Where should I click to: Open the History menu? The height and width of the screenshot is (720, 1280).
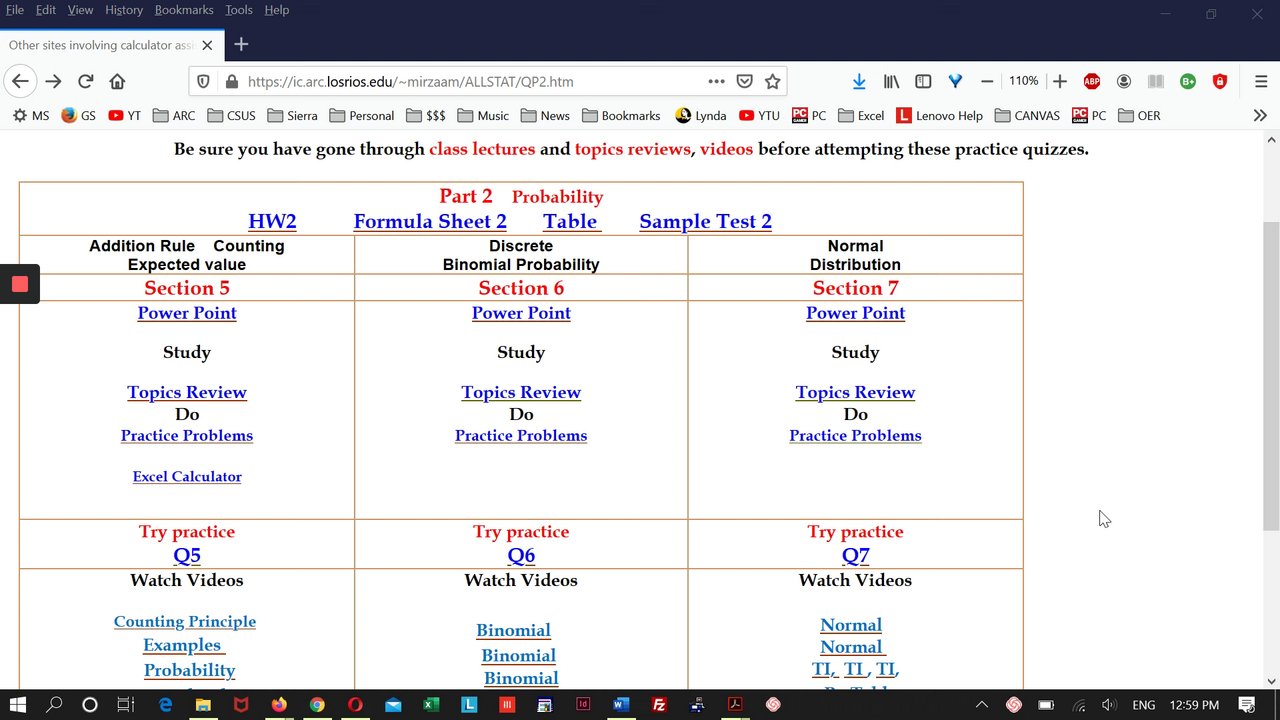click(x=124, y=10)
